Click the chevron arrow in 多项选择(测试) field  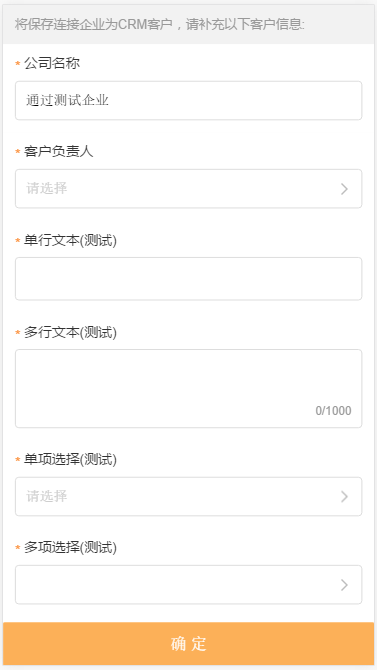click(x=344, y=585)
